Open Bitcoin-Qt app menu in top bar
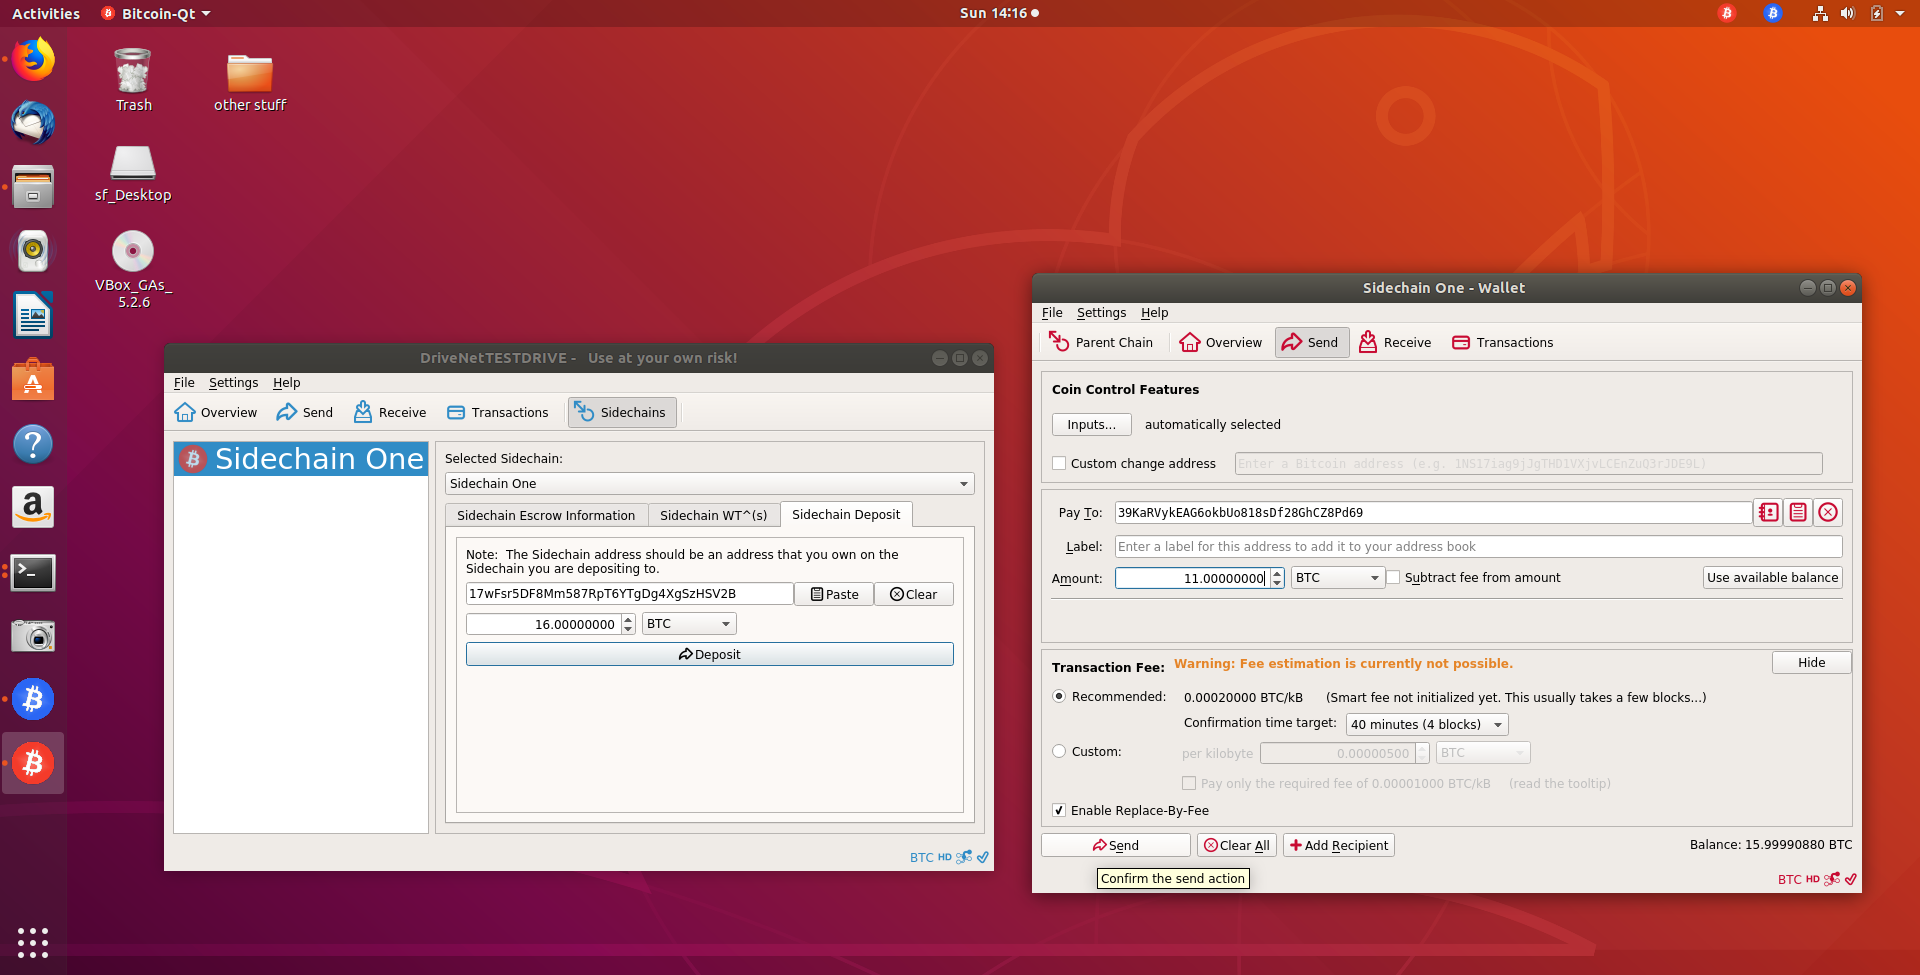Viewport: 1920px width, 975px height. coord(157,13)
